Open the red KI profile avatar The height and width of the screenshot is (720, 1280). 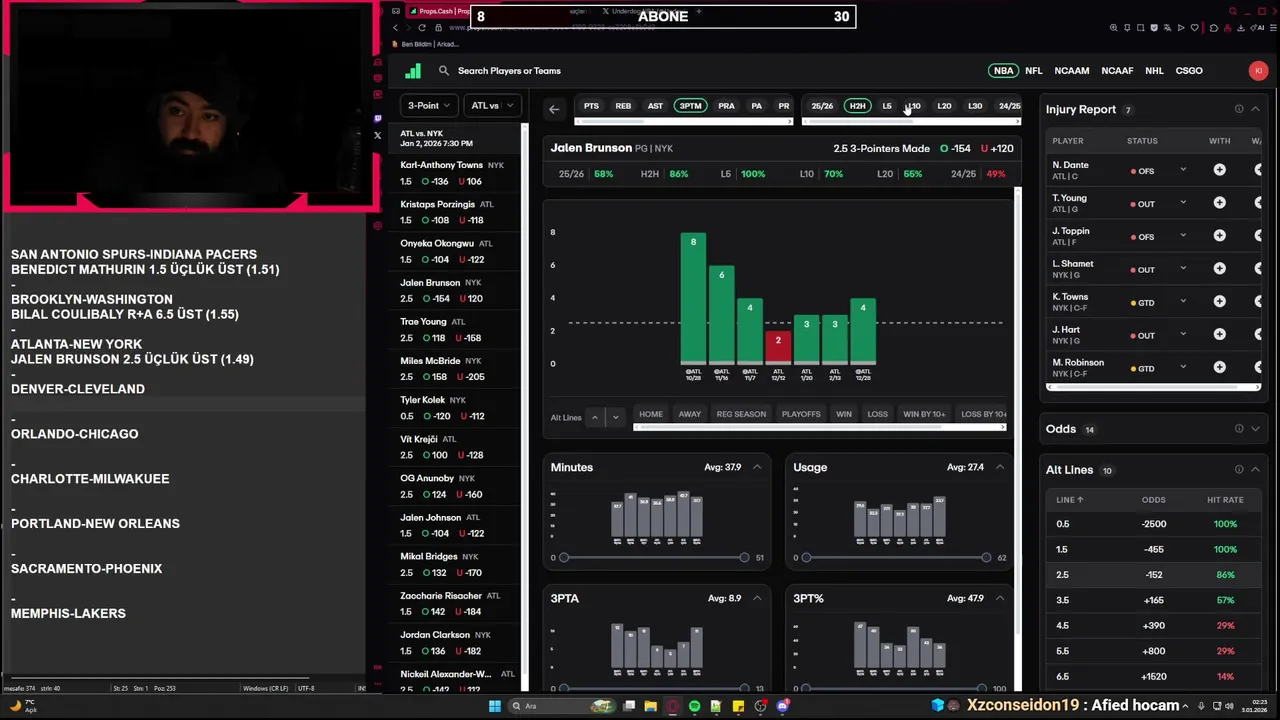coord(1258,71)
